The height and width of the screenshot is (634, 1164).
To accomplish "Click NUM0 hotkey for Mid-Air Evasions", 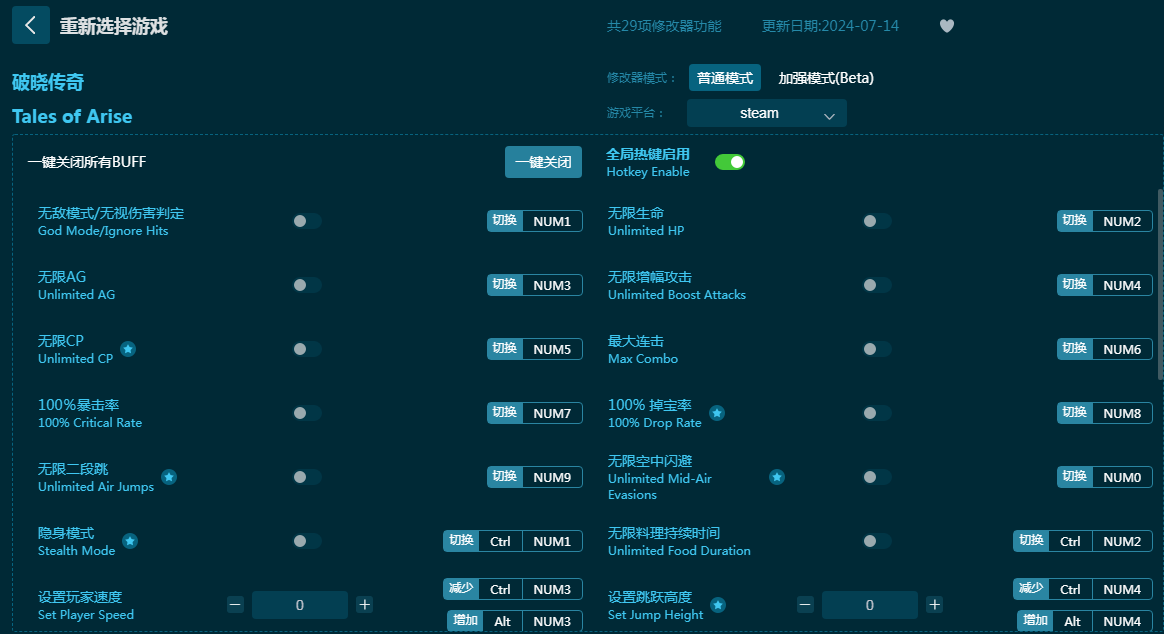I will click(1122, 477).
